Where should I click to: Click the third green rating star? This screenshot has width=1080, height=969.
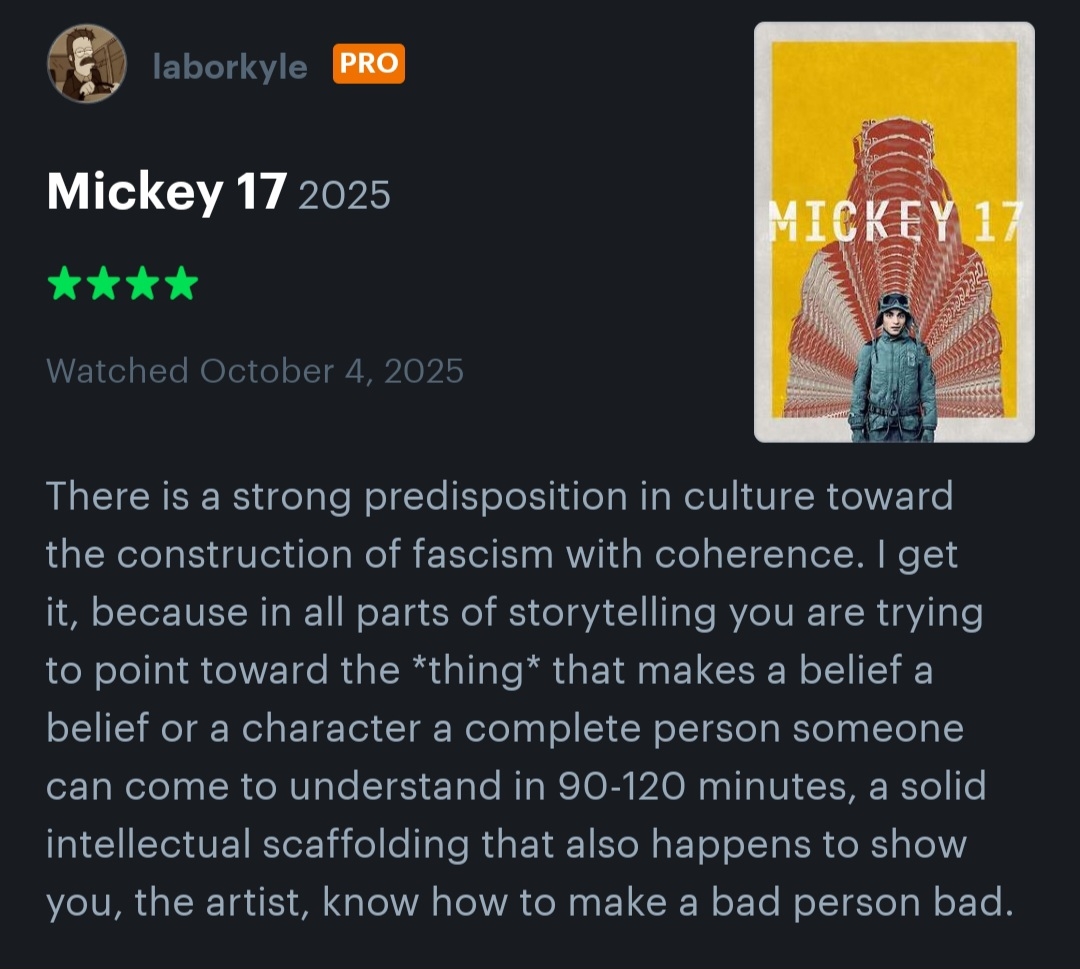tap(142, 286)
